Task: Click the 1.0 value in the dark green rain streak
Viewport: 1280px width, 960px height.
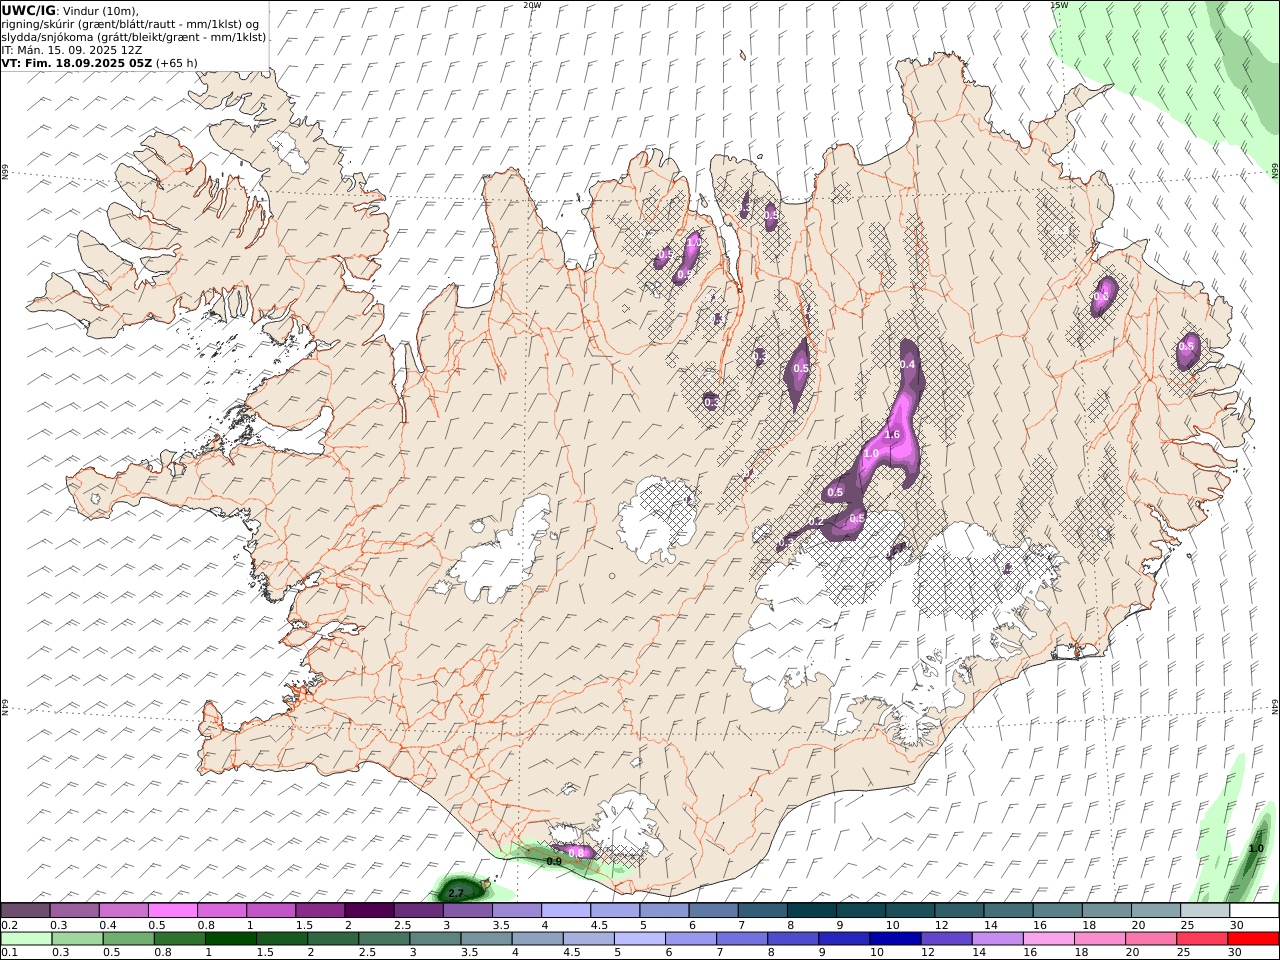Action: (1256, 848)
